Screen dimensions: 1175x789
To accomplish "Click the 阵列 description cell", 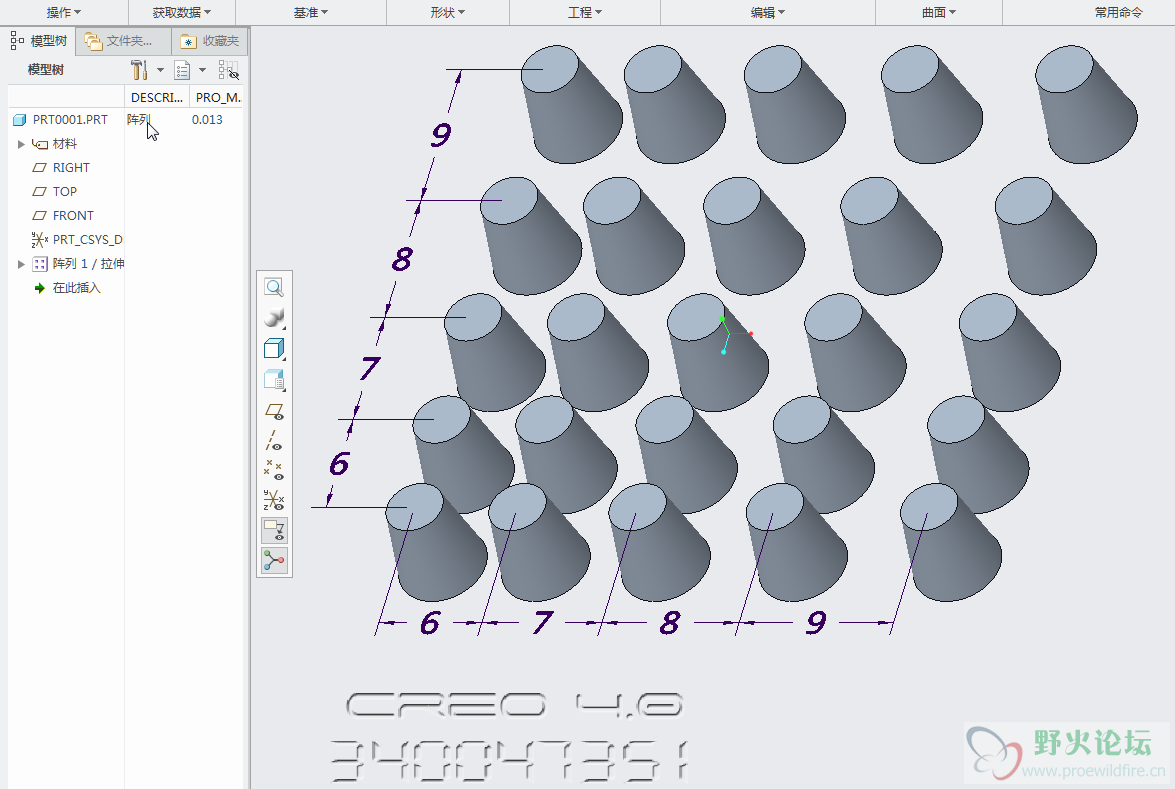I will pyautogui.click(x=139, y=120).
